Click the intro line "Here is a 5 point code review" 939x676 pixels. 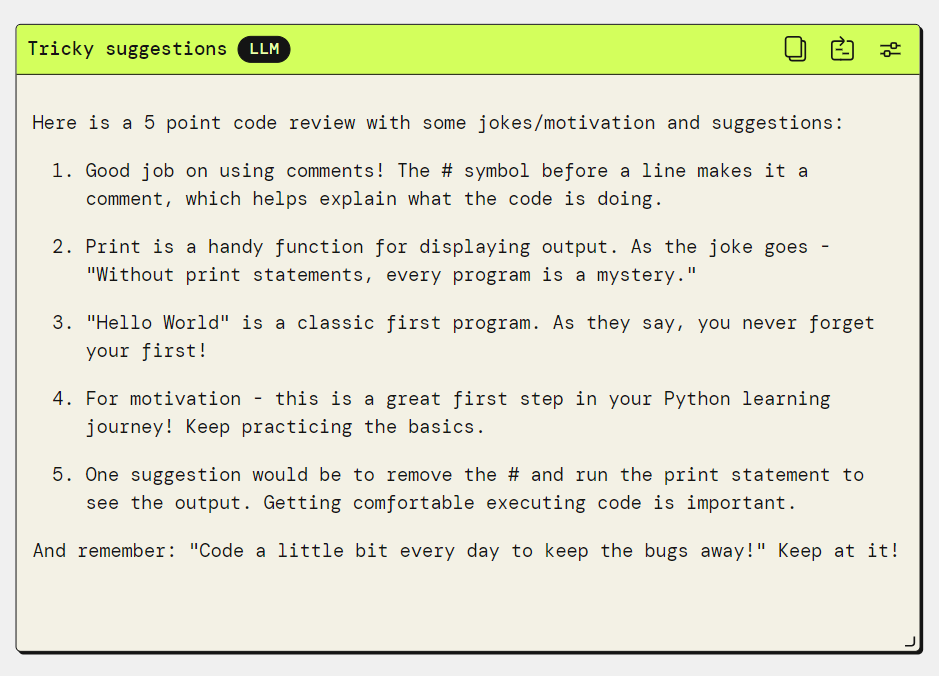pyautogui.click(x=438, y=123)
